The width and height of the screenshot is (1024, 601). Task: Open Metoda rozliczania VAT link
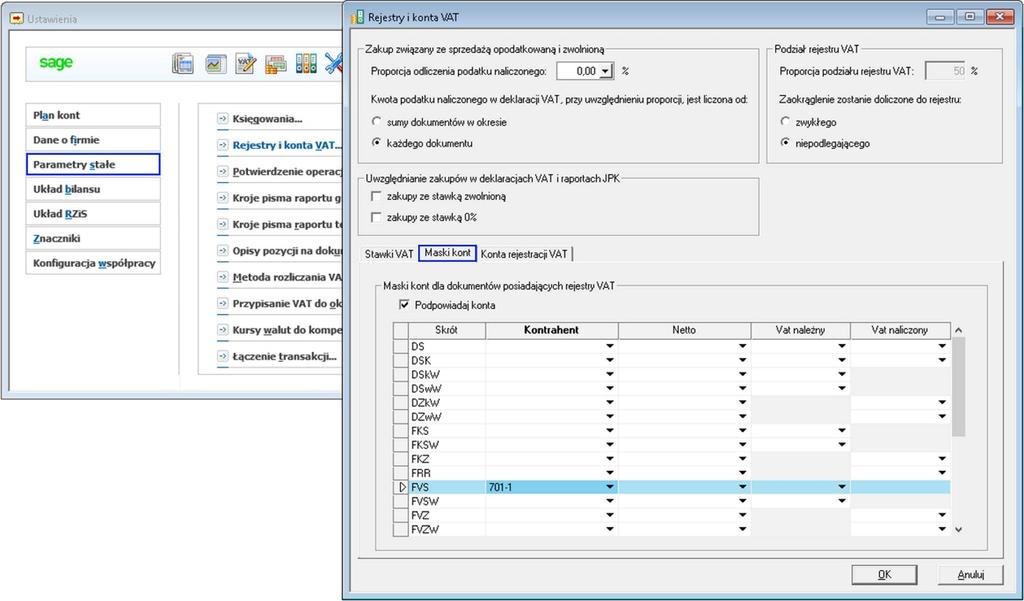click(x=287, y=277)
